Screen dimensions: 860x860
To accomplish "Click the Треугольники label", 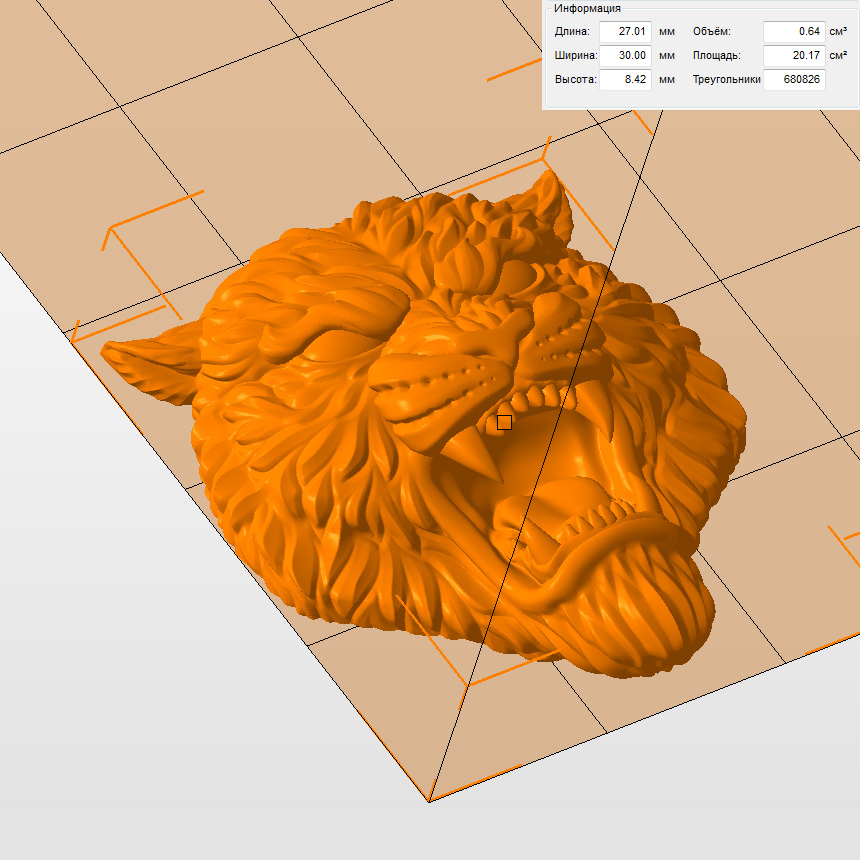I will [726, 80].
